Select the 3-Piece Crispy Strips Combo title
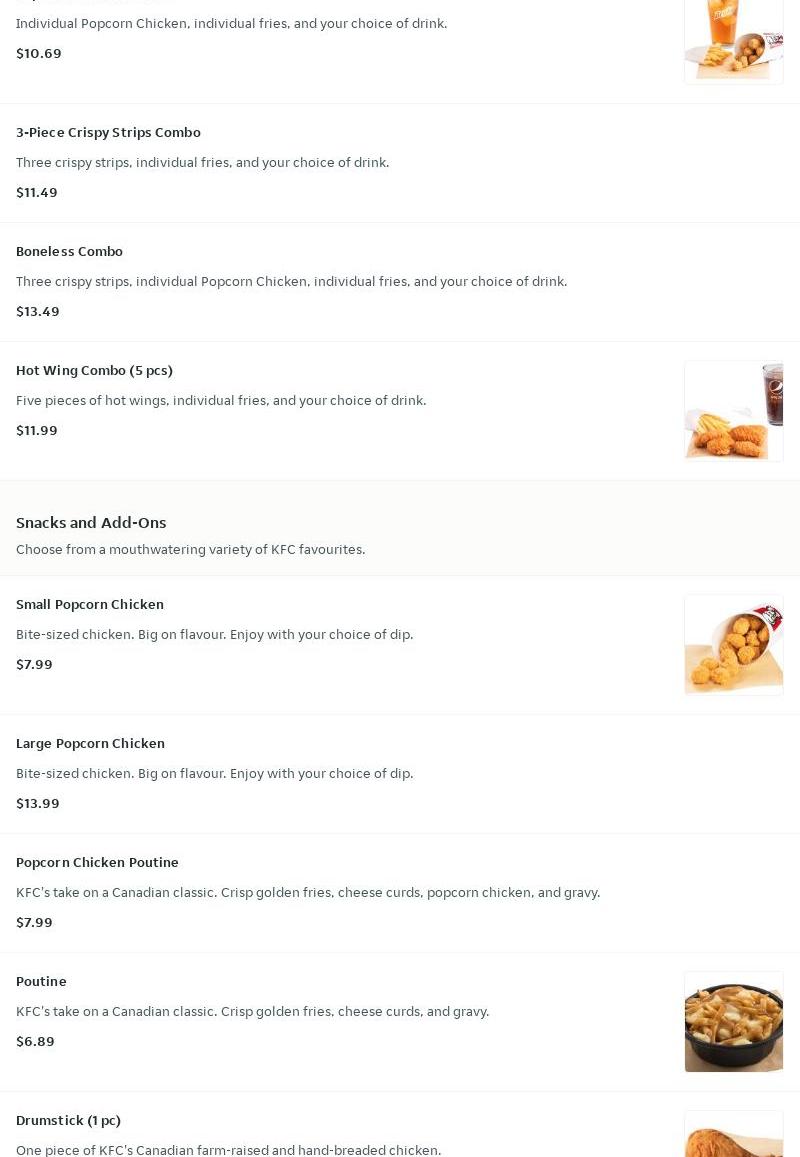The image size is (800, 1157). coord(108,132)
